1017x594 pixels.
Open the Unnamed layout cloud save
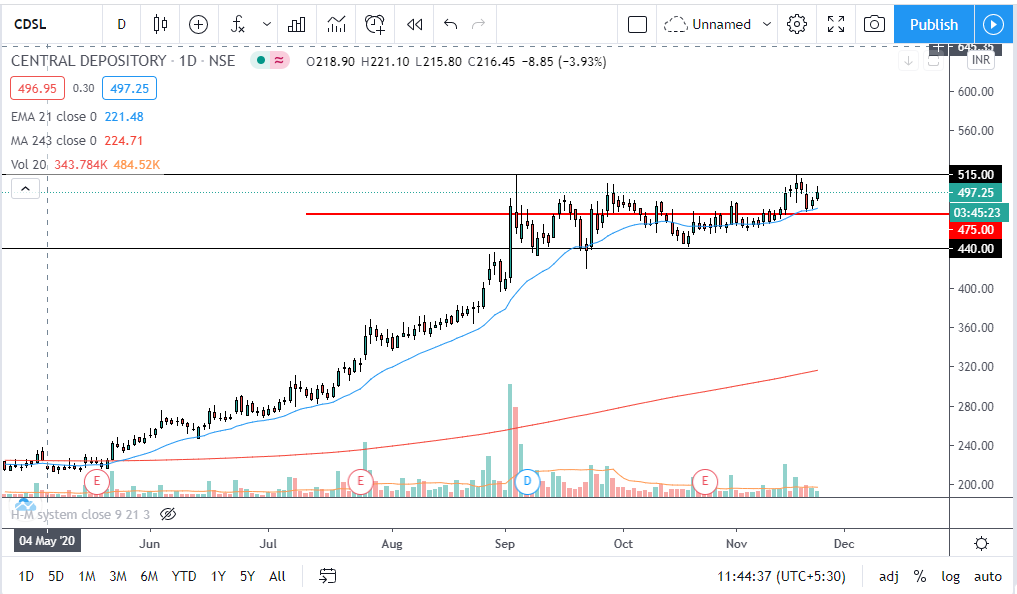tap(708, 25)
